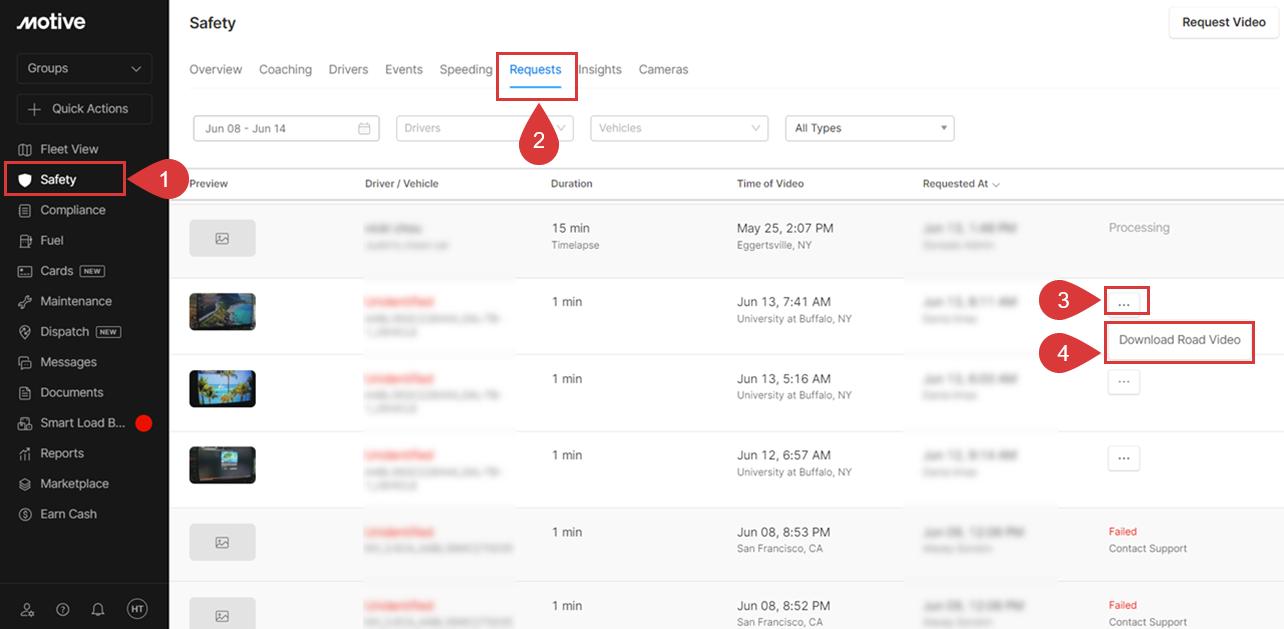
Task: Sort by Requested At column header
Action: [x=961, y=184]
